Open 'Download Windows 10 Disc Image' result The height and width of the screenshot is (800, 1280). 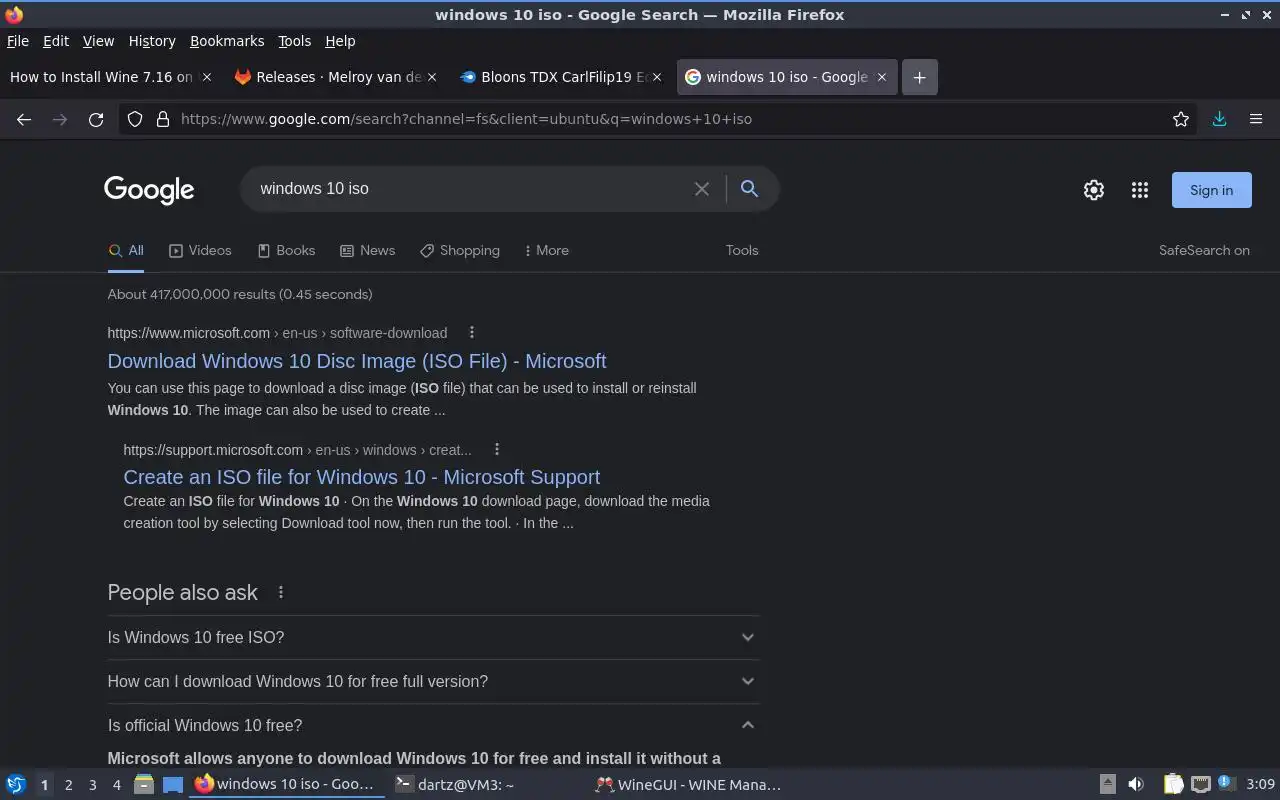coord(357,361)
